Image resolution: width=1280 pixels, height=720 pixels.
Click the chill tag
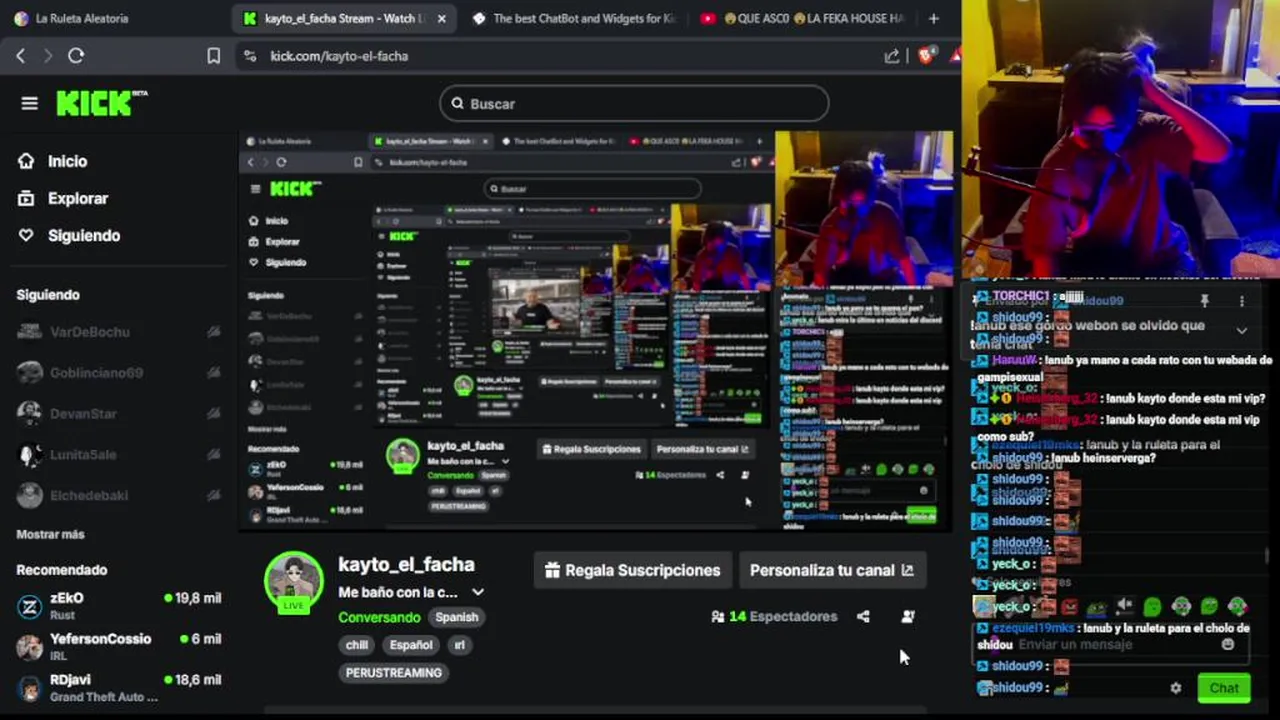tap(357, 645)
